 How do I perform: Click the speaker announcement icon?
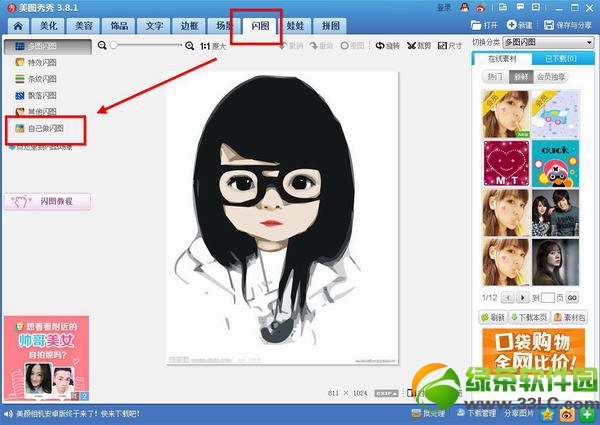click(x=8, y=414)
